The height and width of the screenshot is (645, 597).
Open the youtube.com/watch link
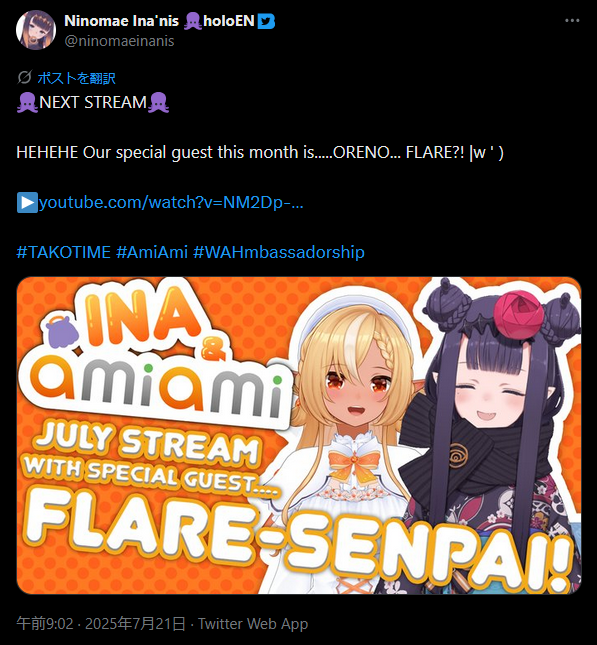pyautogui.click(x=171, y=202)
